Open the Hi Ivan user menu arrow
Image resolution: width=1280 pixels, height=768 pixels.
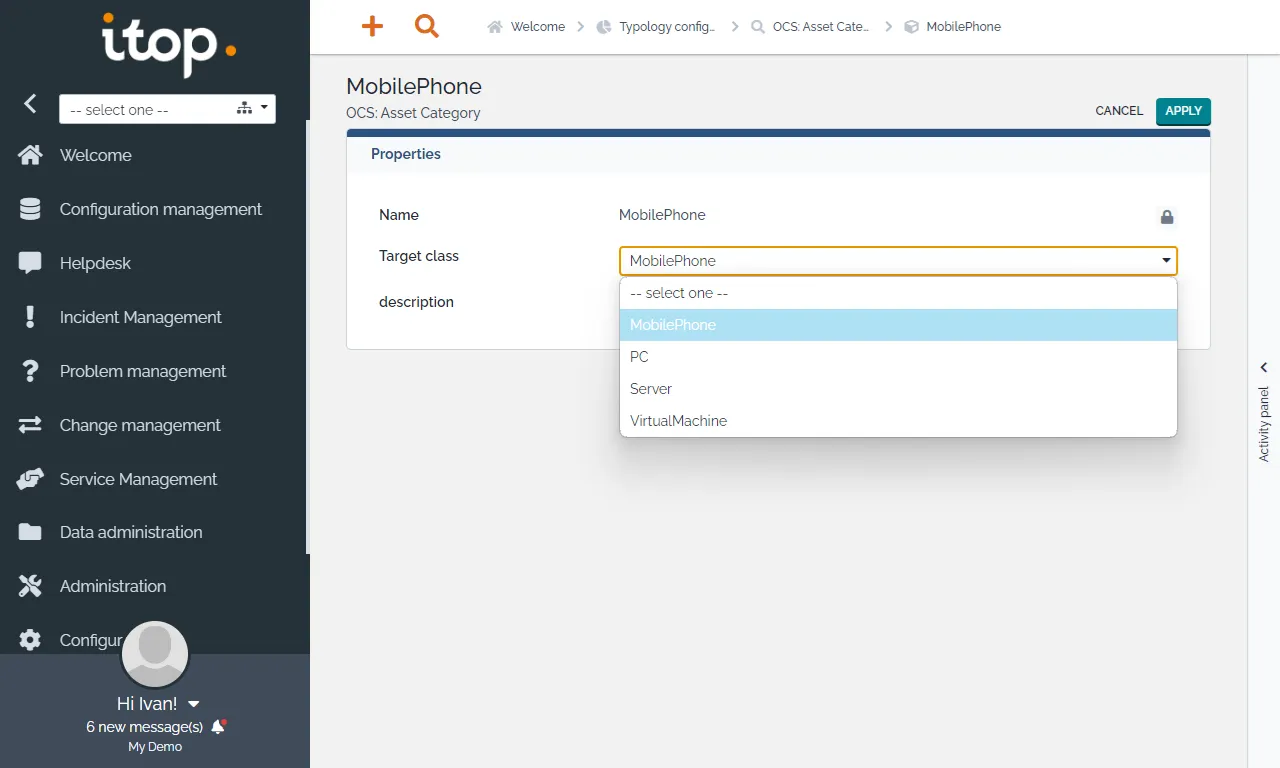click(194, 704)
